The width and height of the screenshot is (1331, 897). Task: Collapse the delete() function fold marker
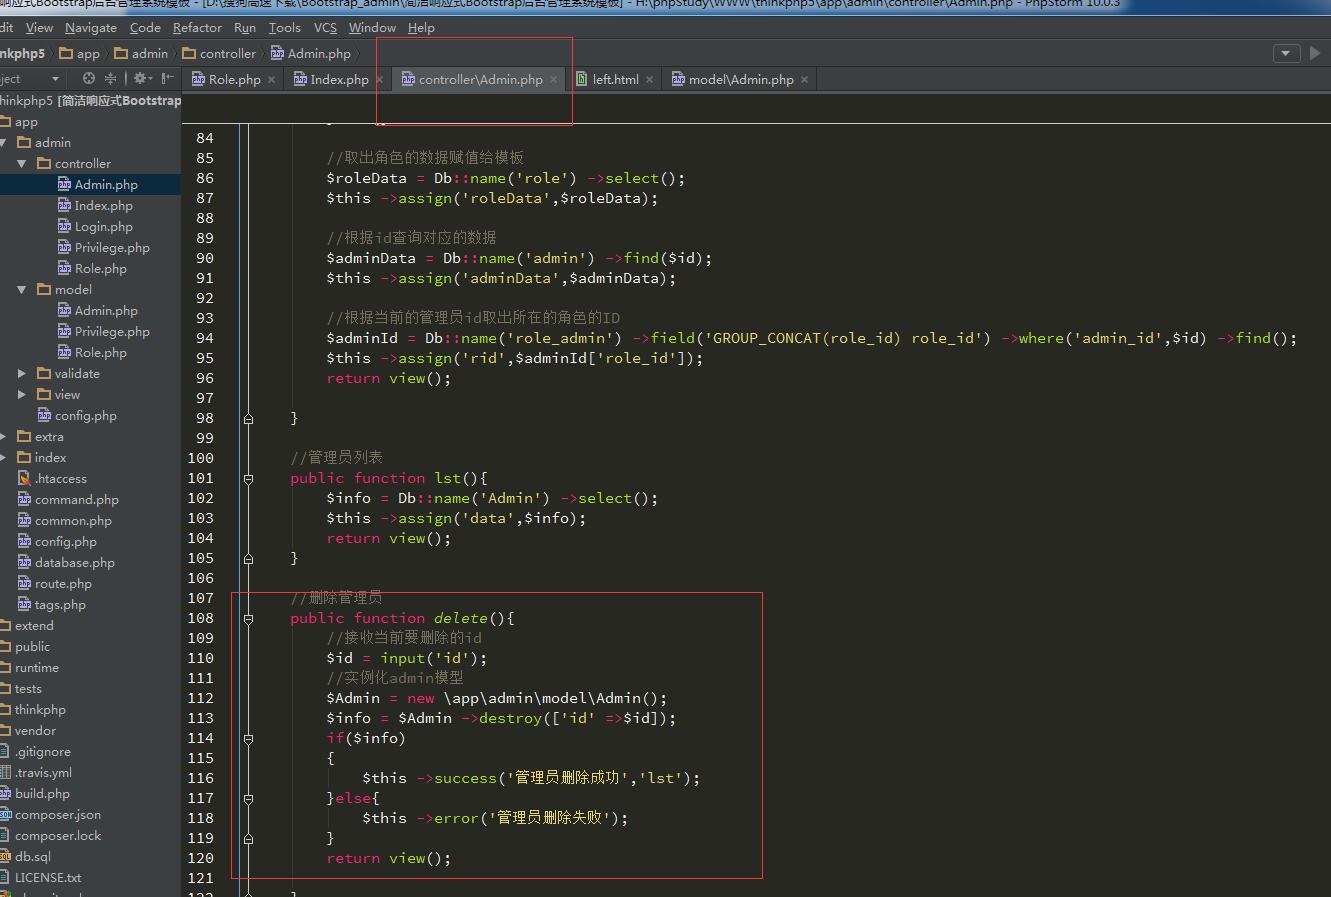(248, 619)
